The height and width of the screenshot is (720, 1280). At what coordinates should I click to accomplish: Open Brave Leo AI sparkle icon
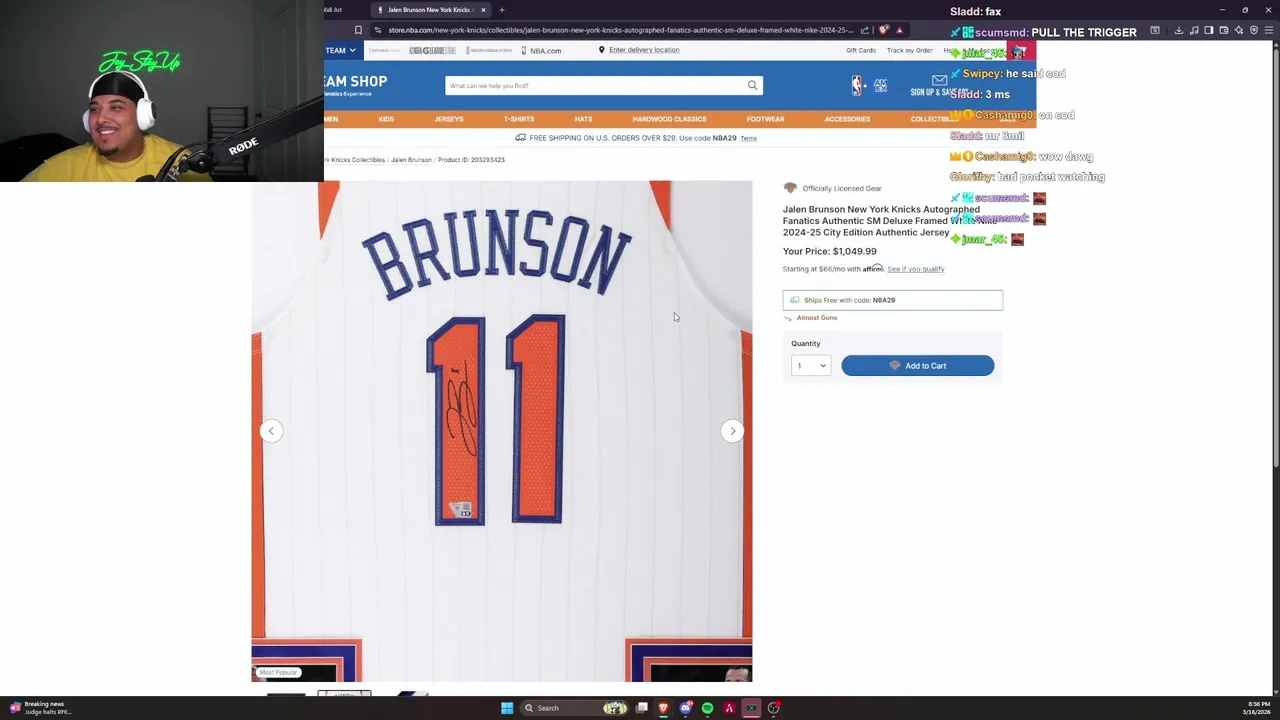point(1239,30)
